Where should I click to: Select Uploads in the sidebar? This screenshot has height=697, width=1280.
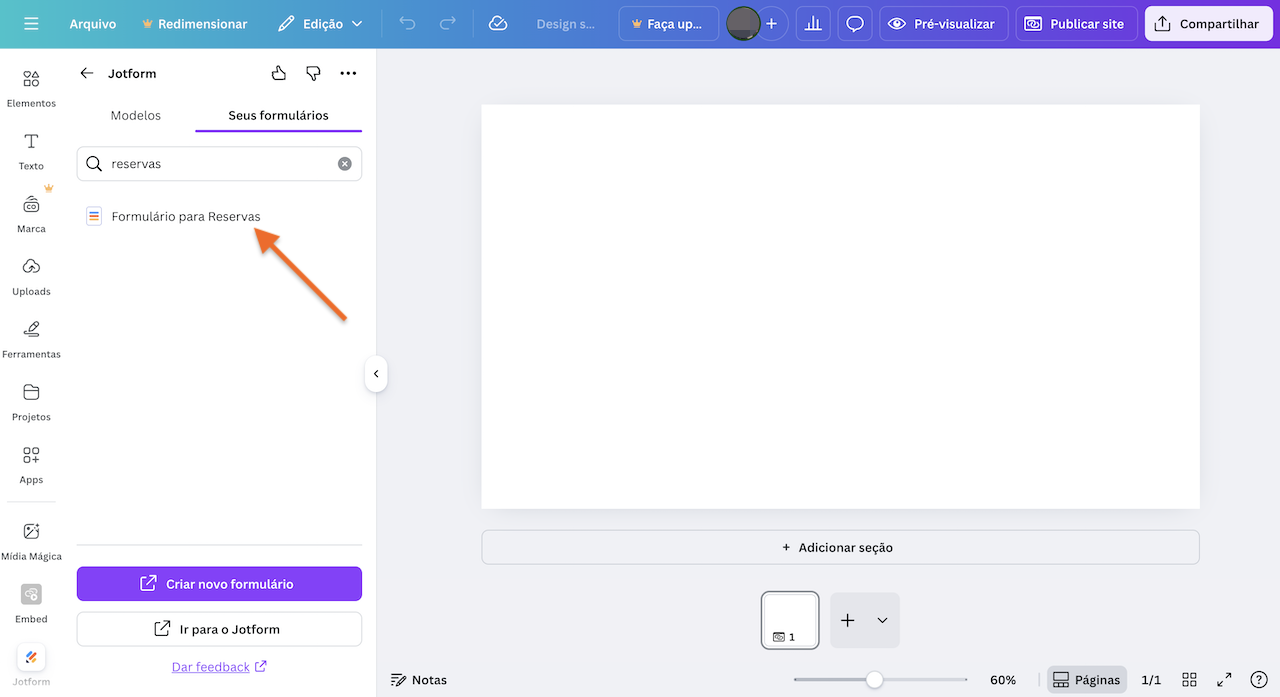(31, 277)
